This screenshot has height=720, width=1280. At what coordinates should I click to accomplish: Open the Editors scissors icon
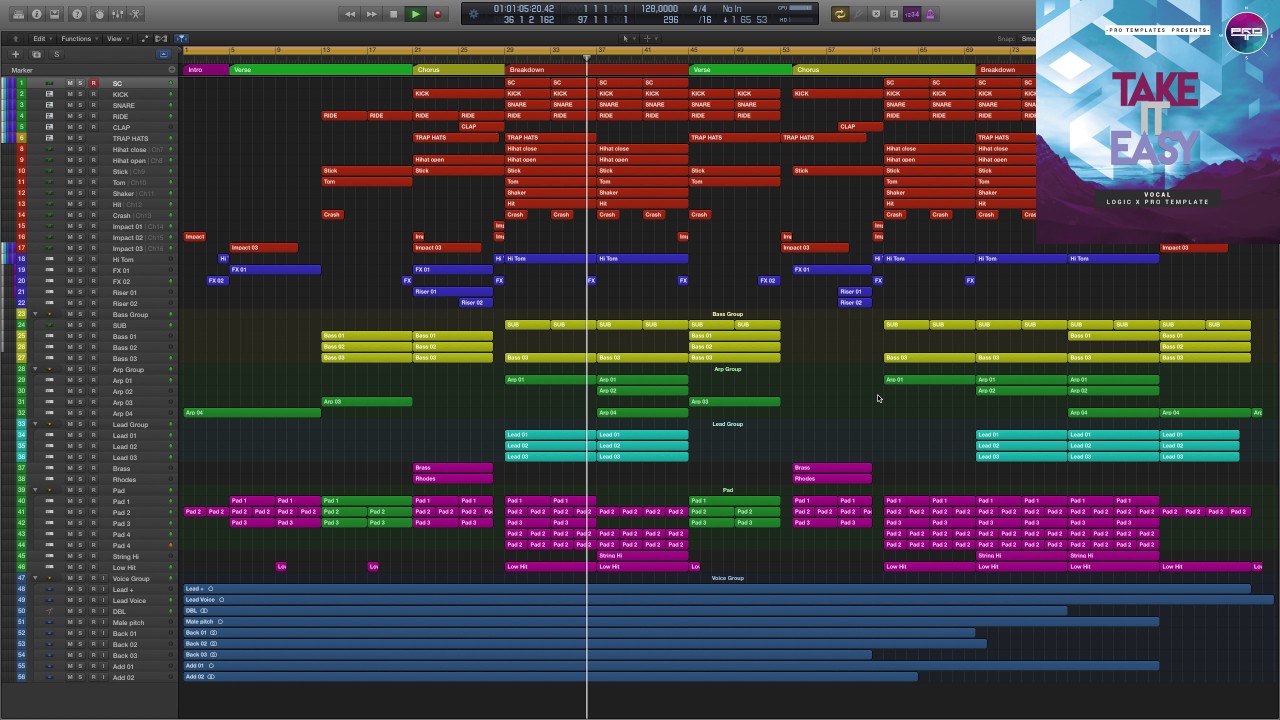tap(136, 14)
